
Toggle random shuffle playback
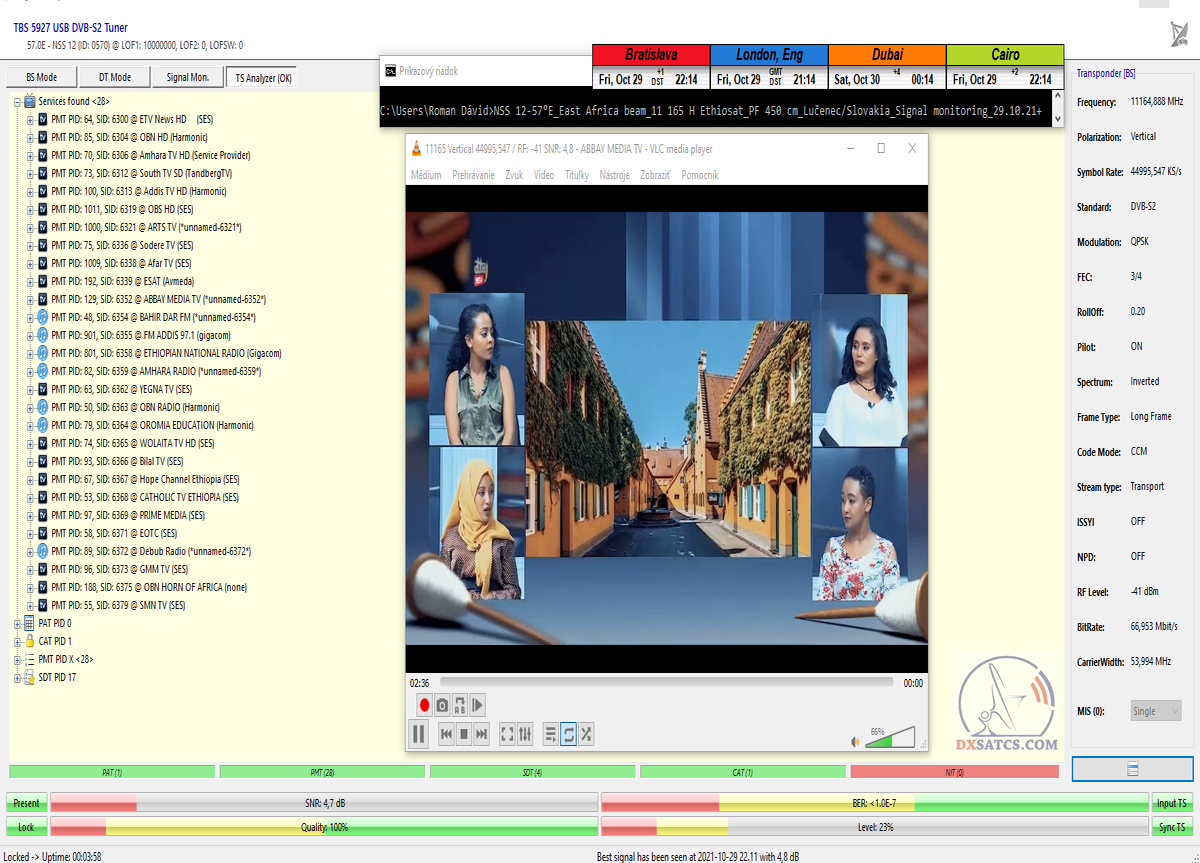(x=586, y=734)
